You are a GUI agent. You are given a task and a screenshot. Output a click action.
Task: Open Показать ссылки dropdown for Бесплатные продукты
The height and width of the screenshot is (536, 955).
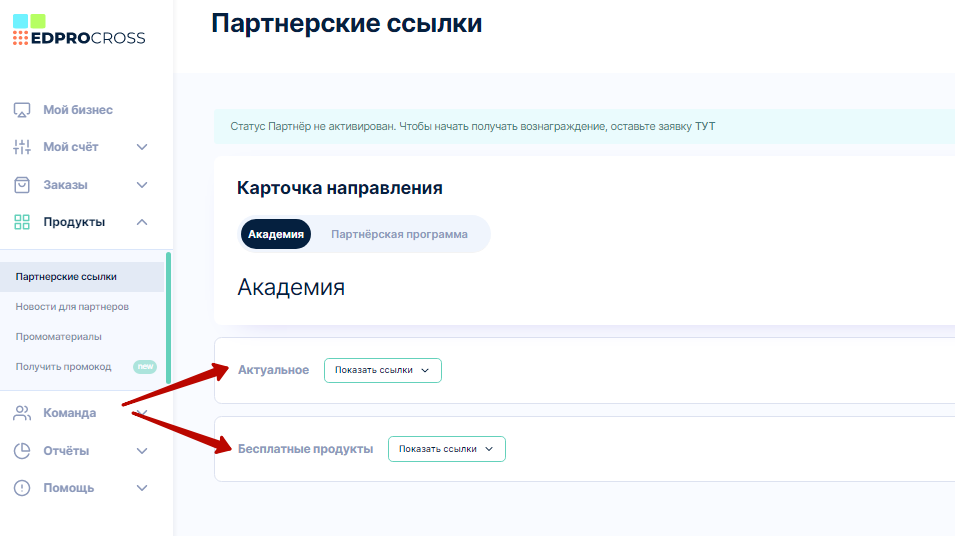pos(446,449)
